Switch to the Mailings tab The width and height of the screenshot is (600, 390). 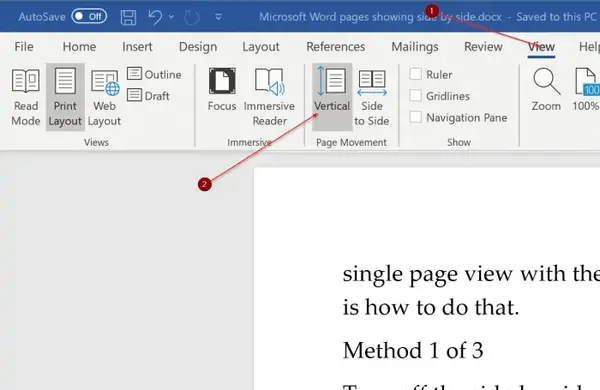coord(415,47)
